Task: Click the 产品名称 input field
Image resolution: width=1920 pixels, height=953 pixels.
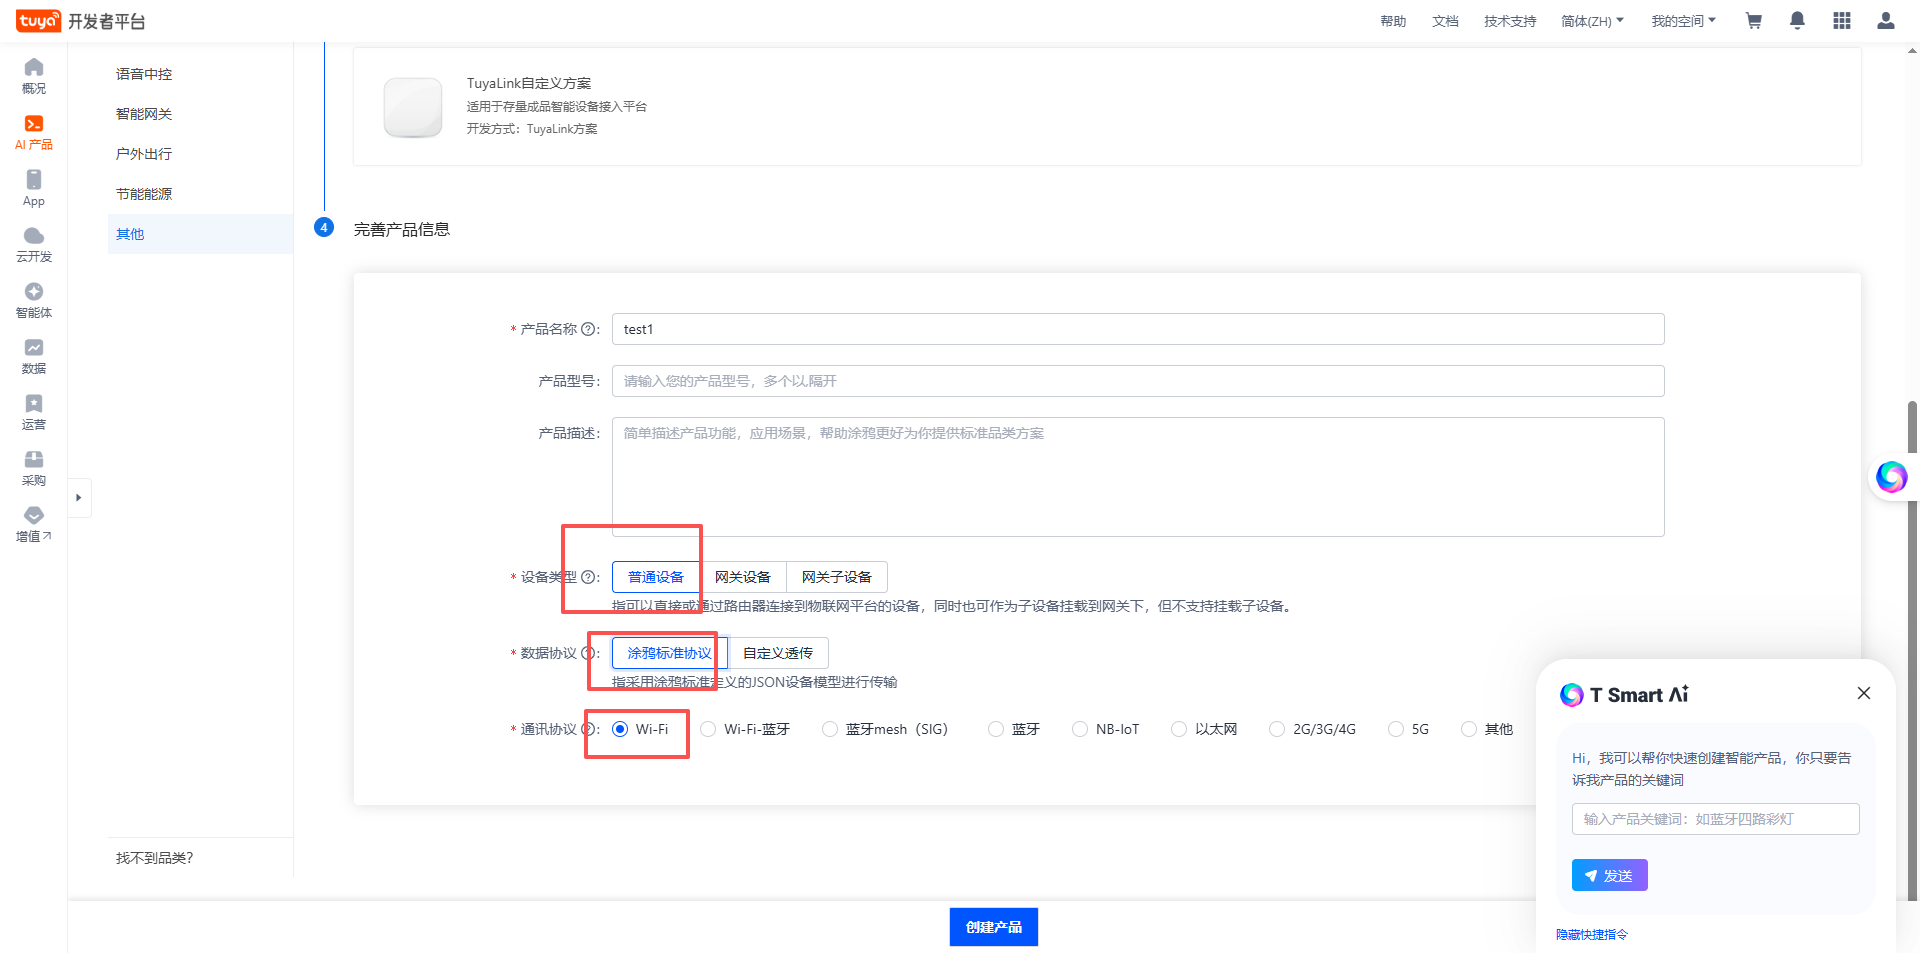Action: pyautogui.click(x=1138, y=329)
